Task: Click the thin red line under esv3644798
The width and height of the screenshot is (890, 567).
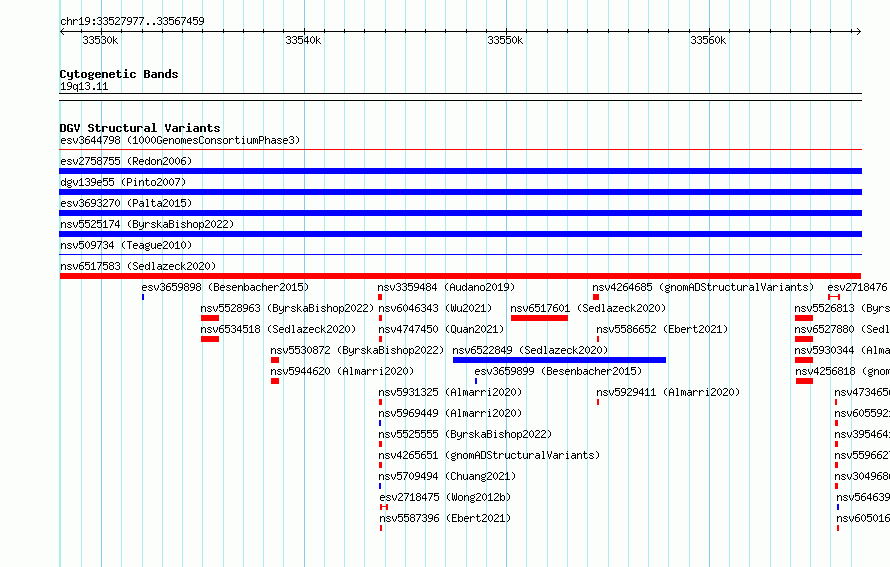Action: 460,150
